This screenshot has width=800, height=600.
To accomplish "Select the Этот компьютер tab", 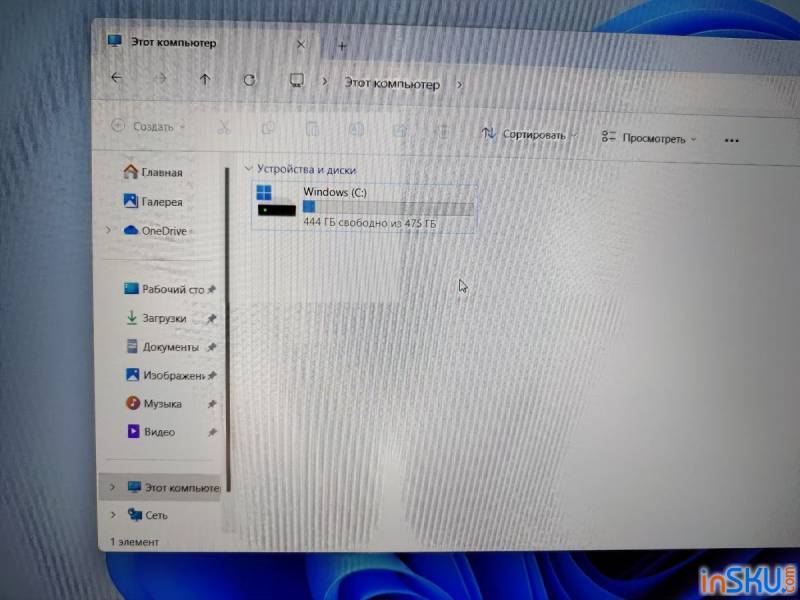I will pyautogui.click(x=204, y=43).
